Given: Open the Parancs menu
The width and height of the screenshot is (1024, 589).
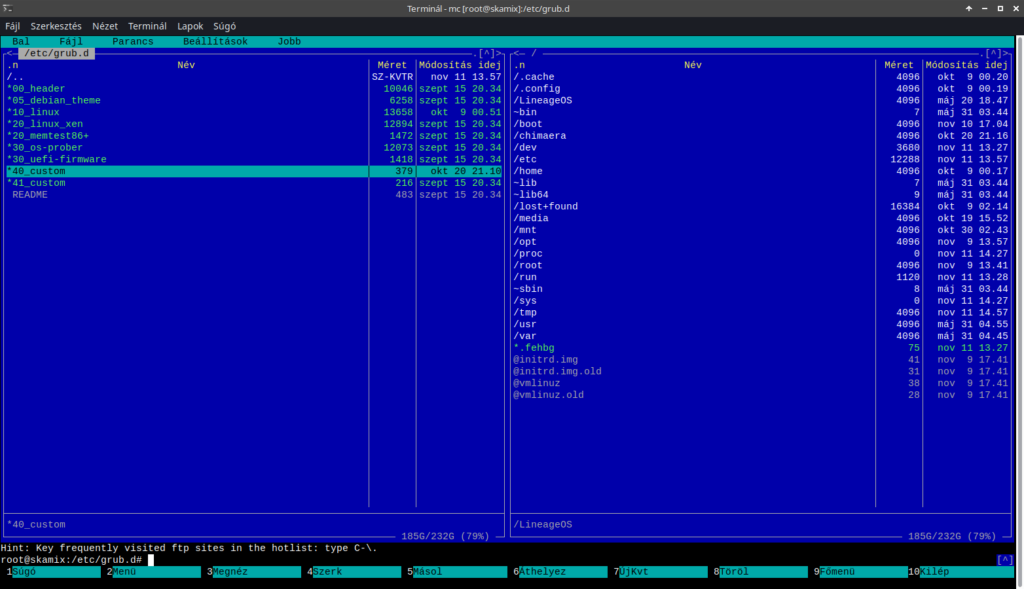Looking at the screenshot, I should [133, 41].
